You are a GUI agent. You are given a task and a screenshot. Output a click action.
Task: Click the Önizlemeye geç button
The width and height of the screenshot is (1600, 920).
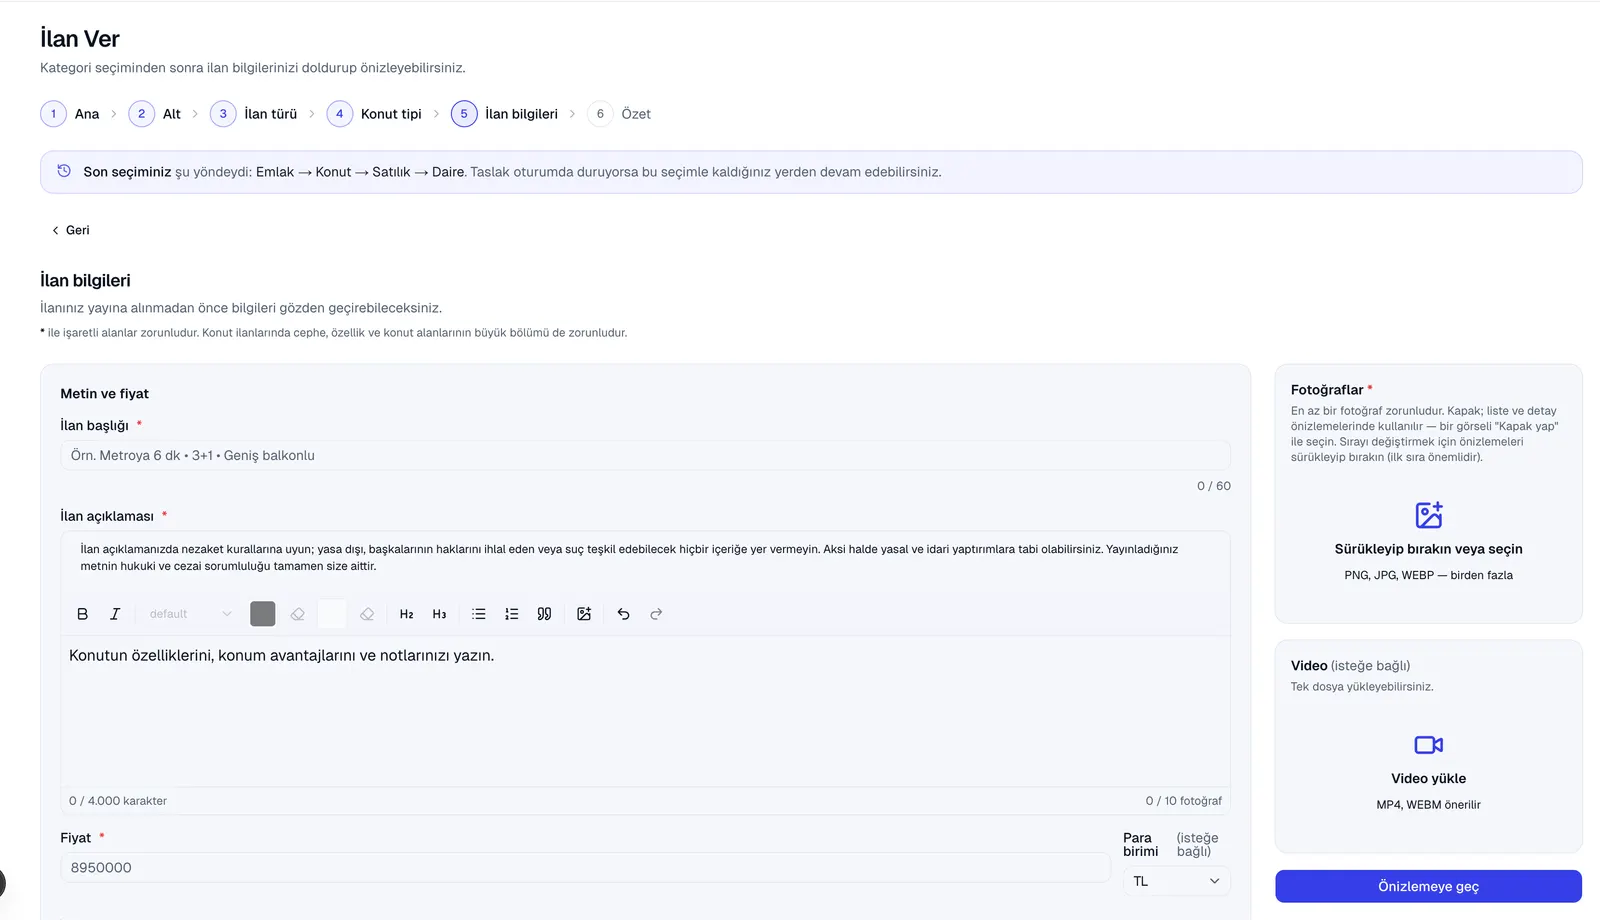click(x=1428, y=886)
